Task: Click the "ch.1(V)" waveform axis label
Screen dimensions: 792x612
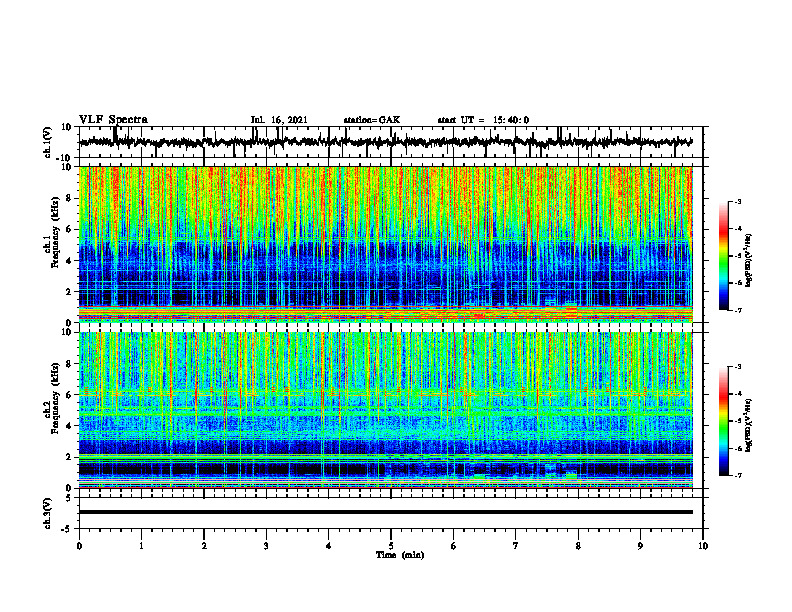Action: coord(48,142)
